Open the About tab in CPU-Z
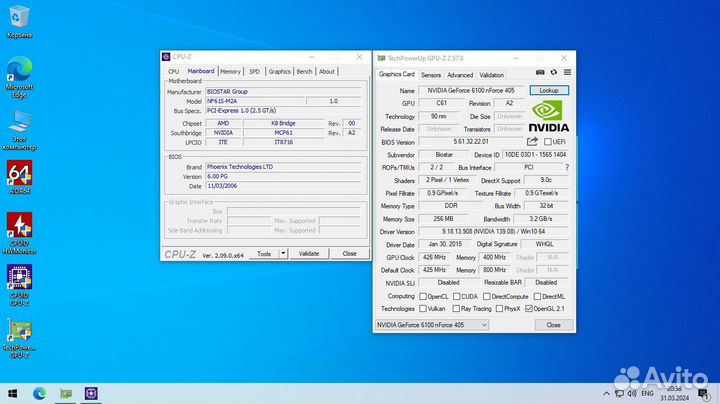 click(x=326, y=72)
